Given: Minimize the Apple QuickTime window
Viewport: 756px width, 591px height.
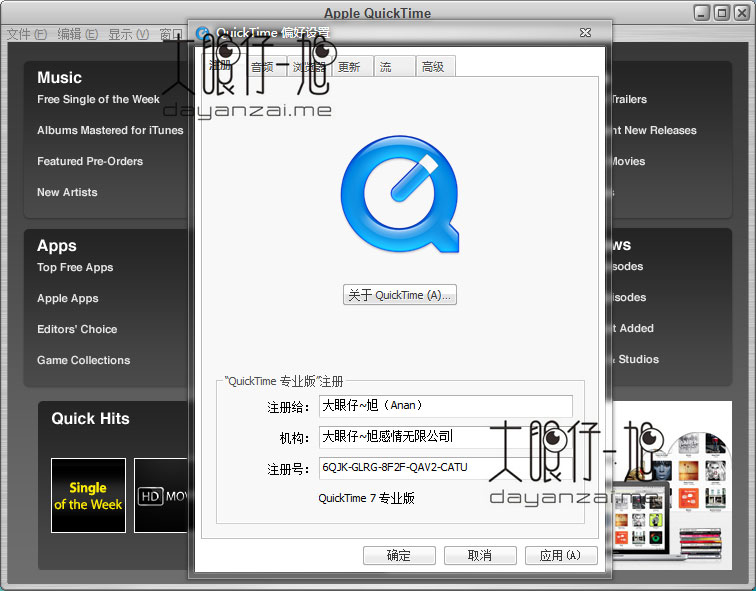Looking at the screenshot, I should pos(702,13).
